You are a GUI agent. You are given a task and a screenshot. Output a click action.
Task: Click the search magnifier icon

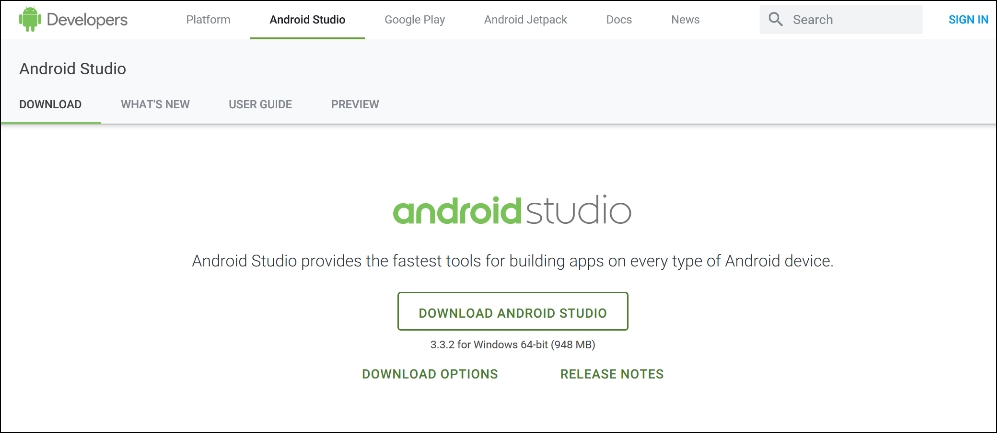click(775, 19)
